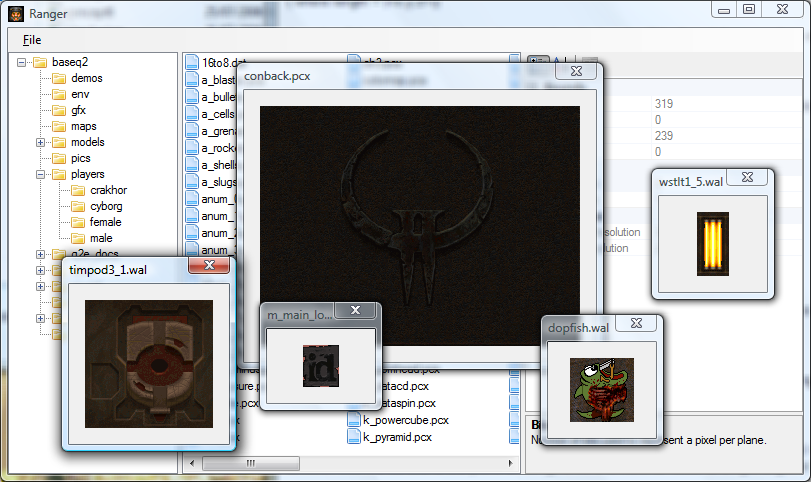Expand the g2e_docs folder node
This screenshot has width=811, height=482.
41,254
